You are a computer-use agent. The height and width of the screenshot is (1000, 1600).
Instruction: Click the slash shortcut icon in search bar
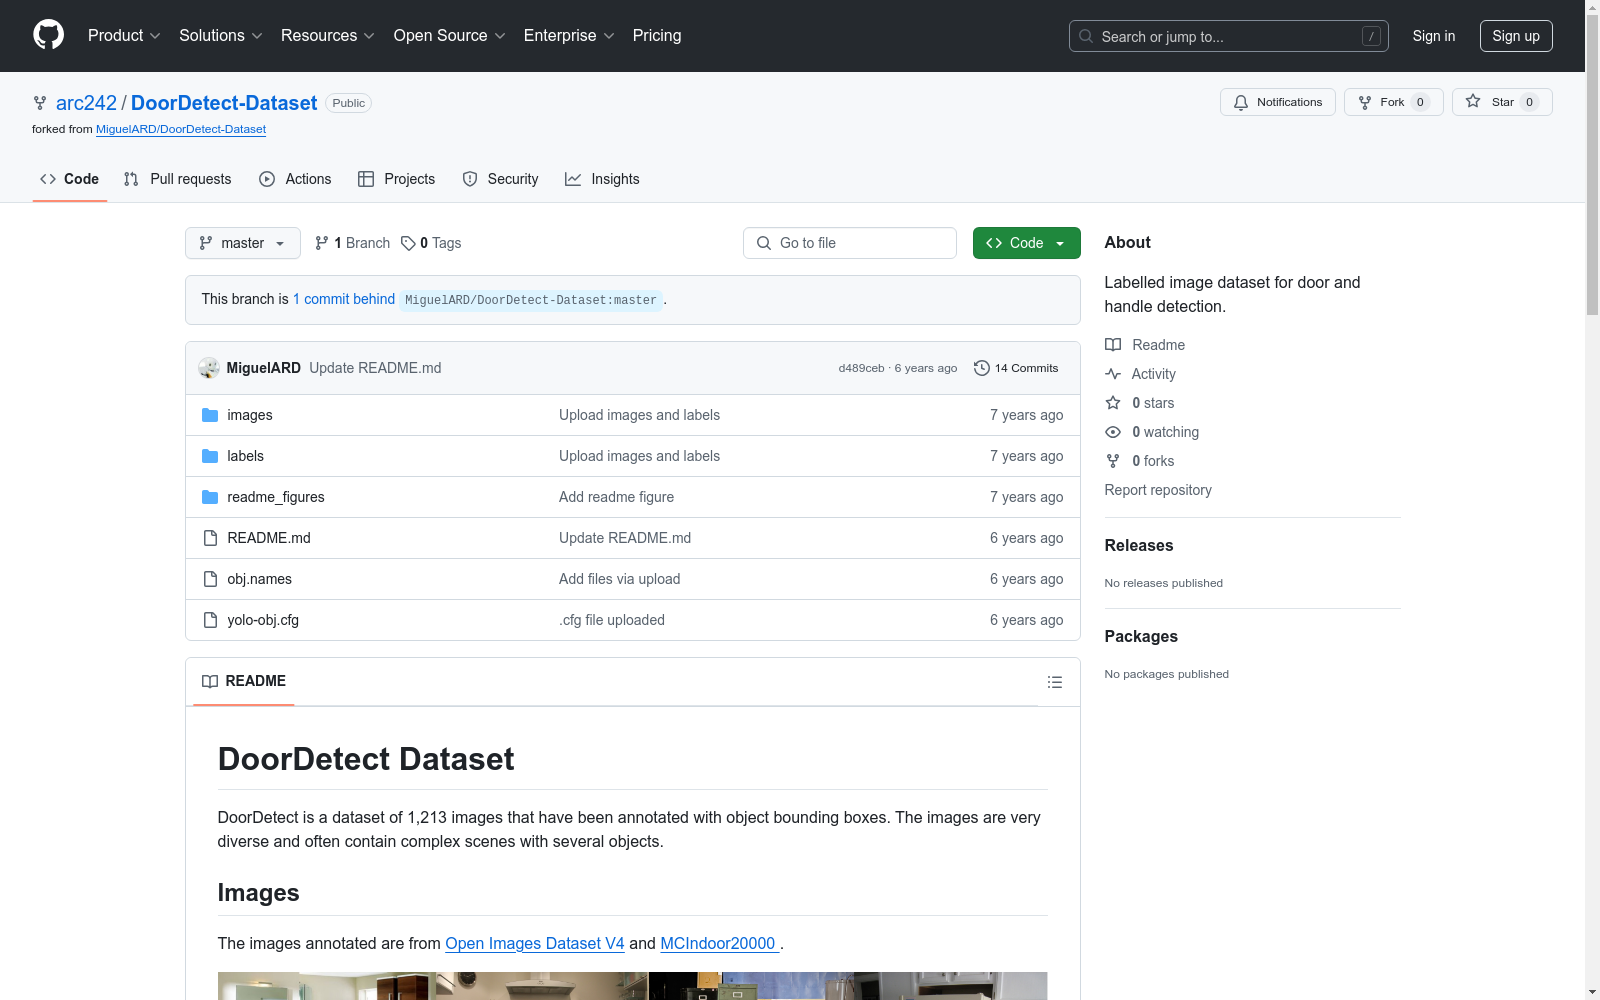click(1371, 36)
